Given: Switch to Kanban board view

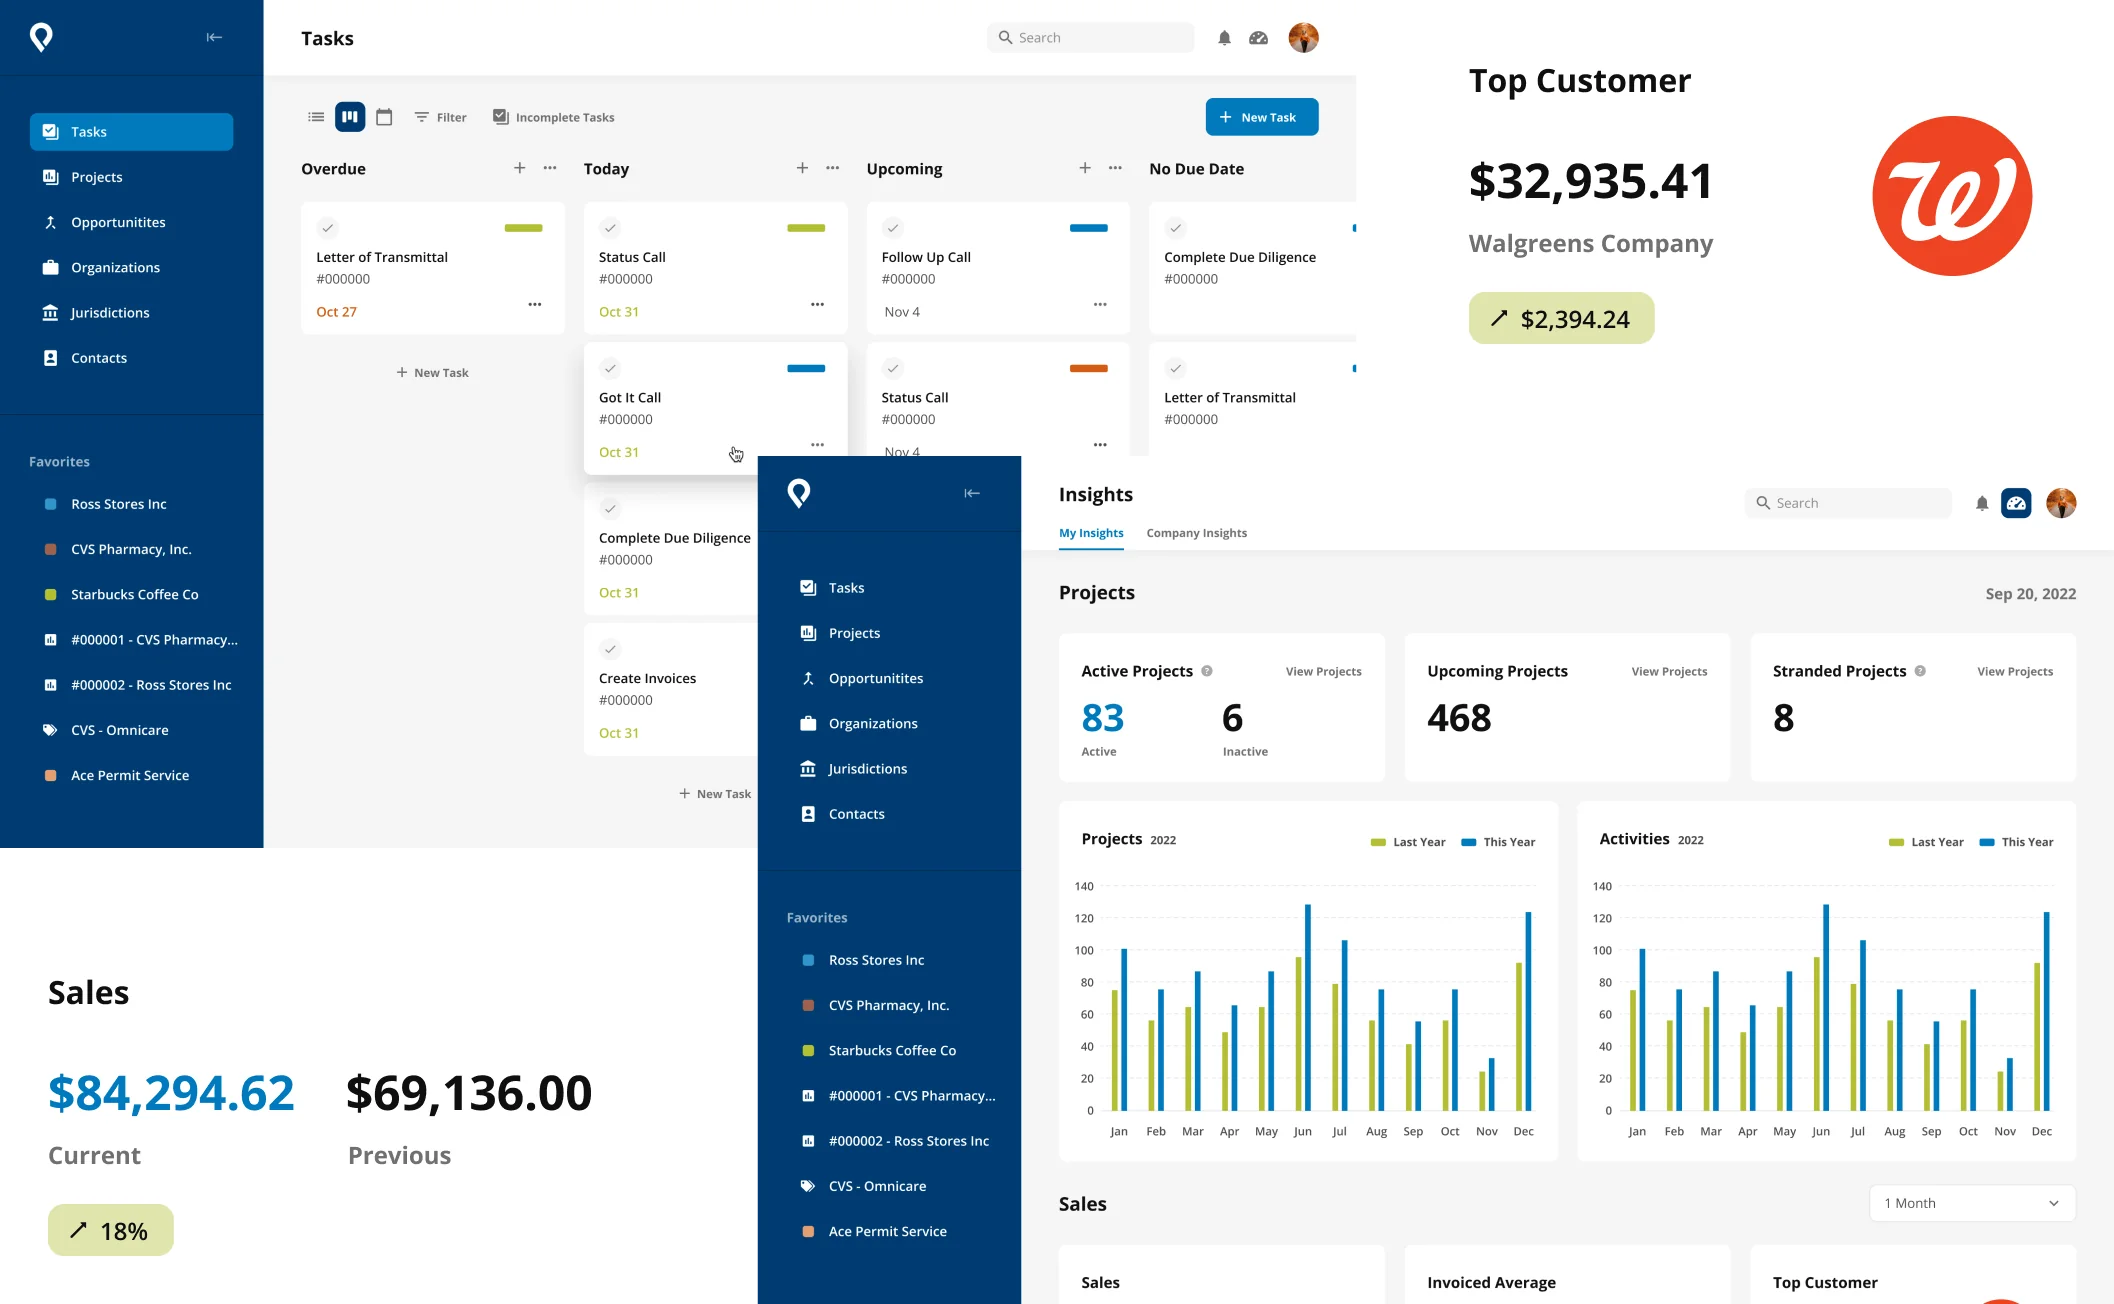Looking at the screenshot, I should [350, 117].
